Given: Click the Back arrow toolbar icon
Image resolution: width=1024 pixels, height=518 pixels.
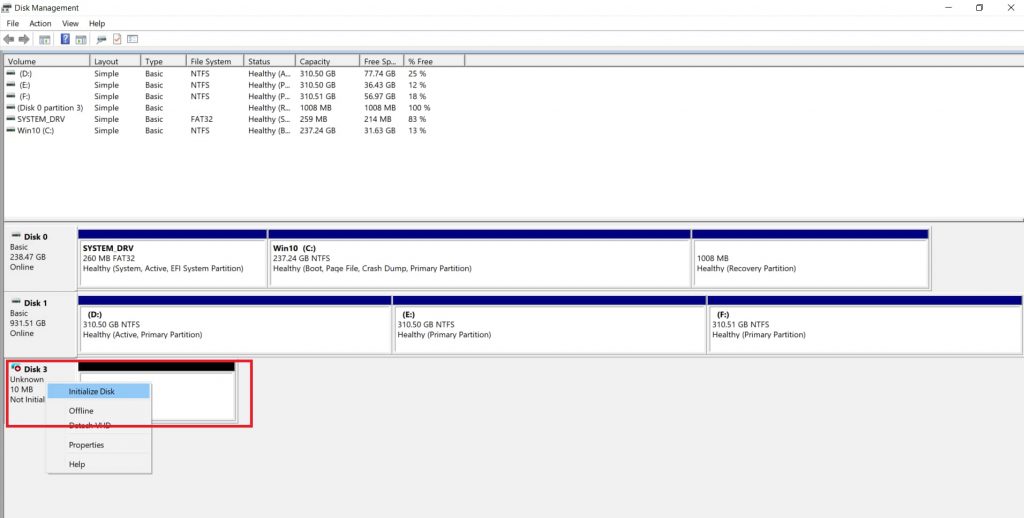Looking at the screenshot, I should click(8, 40).
